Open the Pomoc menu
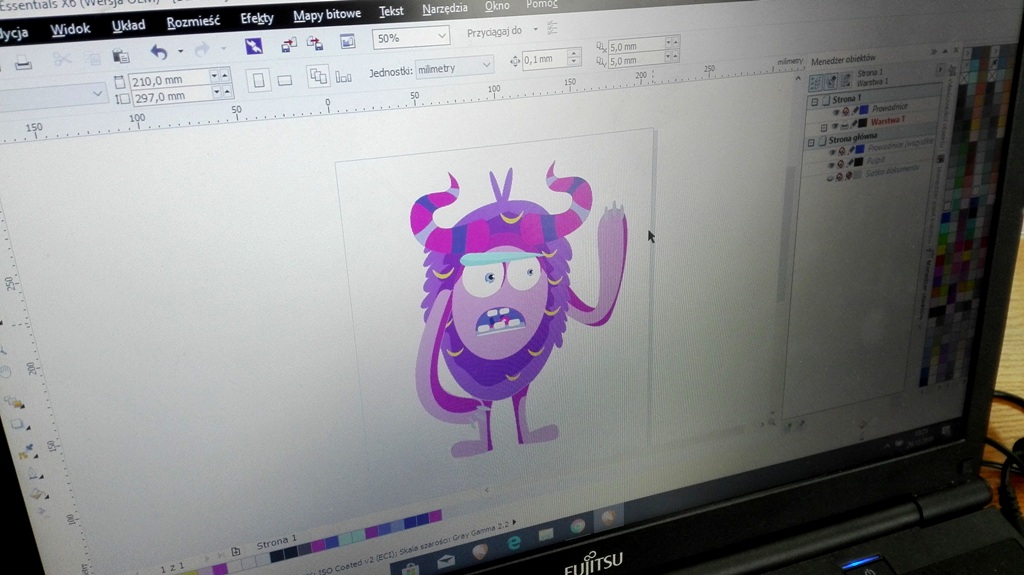The height and width of the screenshot is (575, 1024). (541, 5)
